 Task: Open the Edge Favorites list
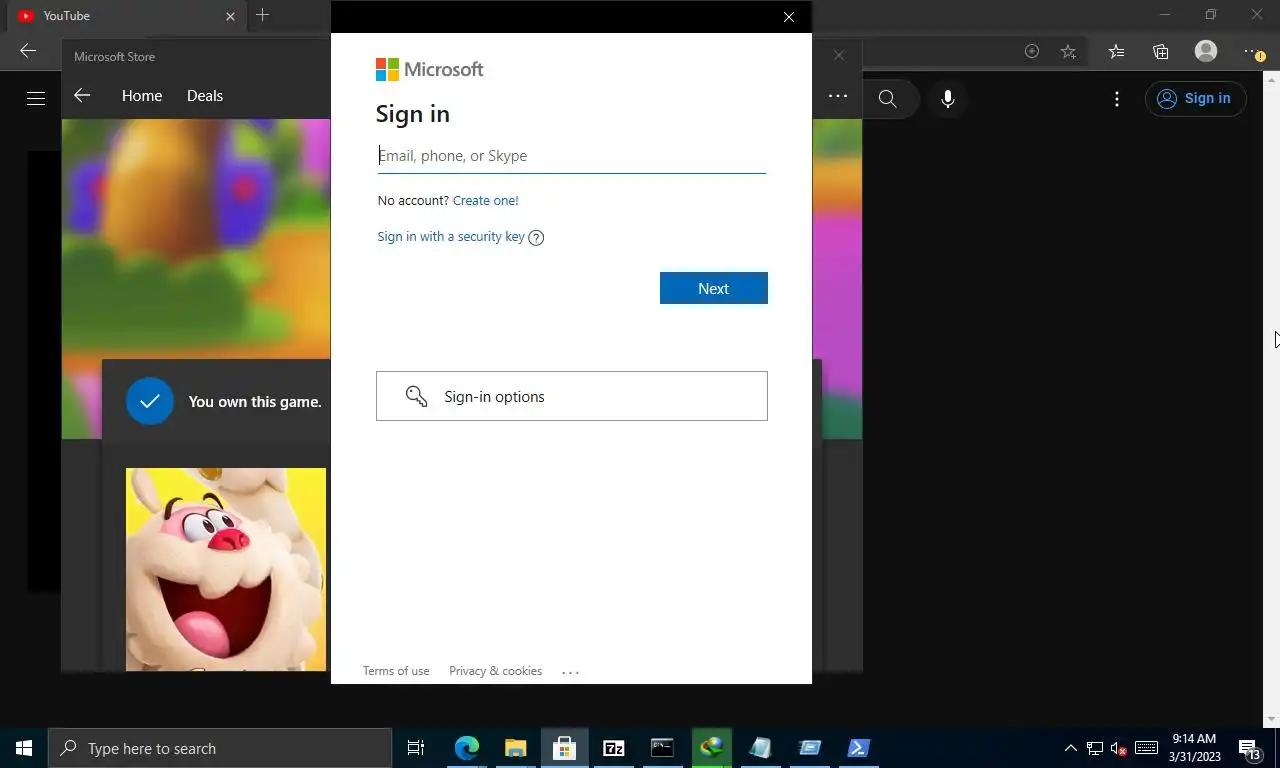click(x=1117, y=51)
